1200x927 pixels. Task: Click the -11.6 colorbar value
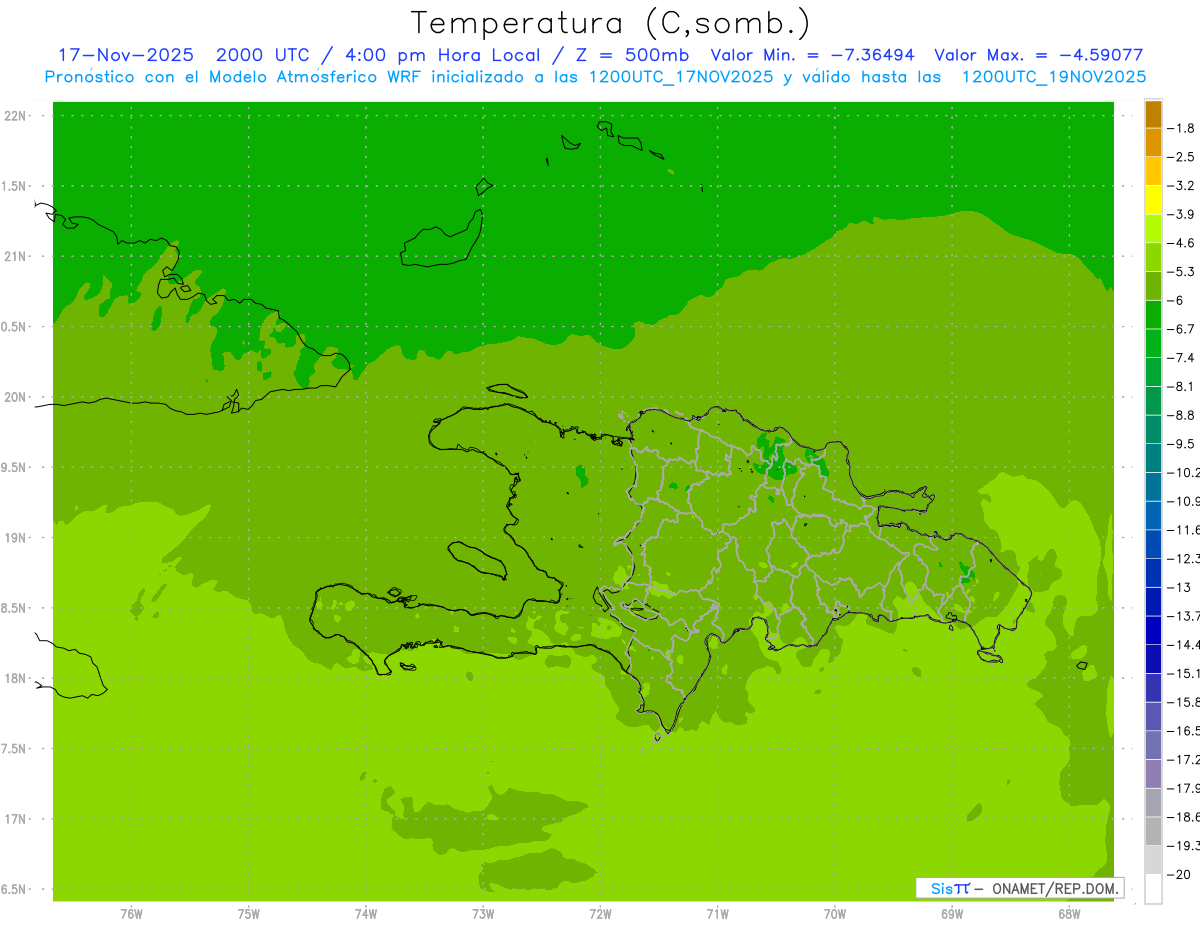click(1184, 530)
